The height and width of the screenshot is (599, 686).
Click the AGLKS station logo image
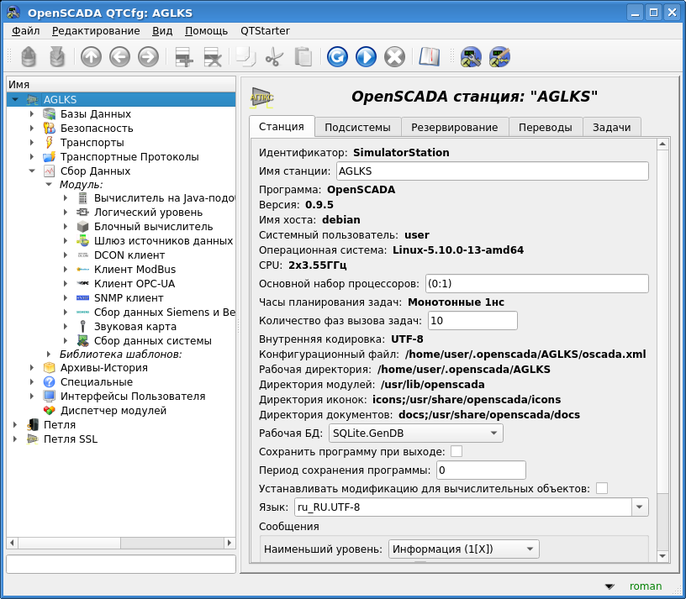pyautogui.click(x=262, y=97)
